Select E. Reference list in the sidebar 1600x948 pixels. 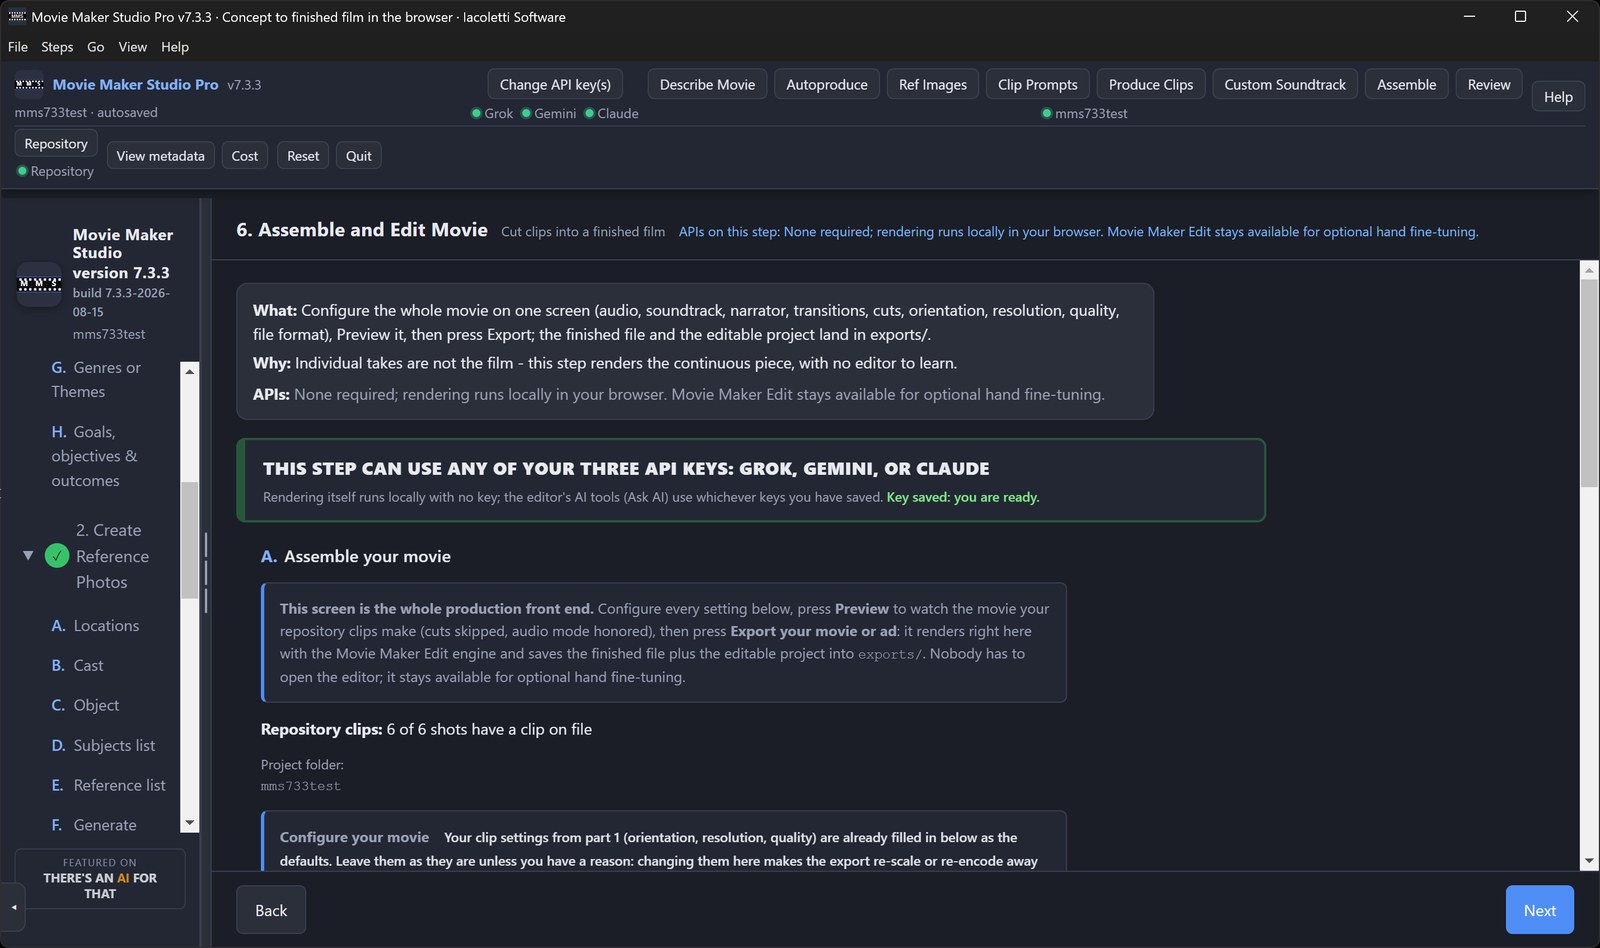(109, 785)
